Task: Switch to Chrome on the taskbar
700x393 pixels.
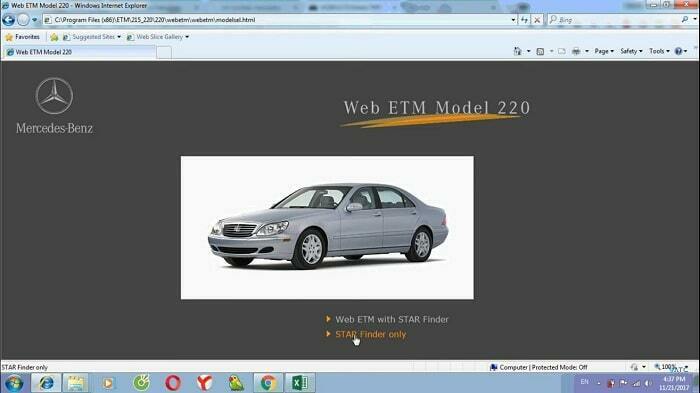Action: click(x=268, y=383)
